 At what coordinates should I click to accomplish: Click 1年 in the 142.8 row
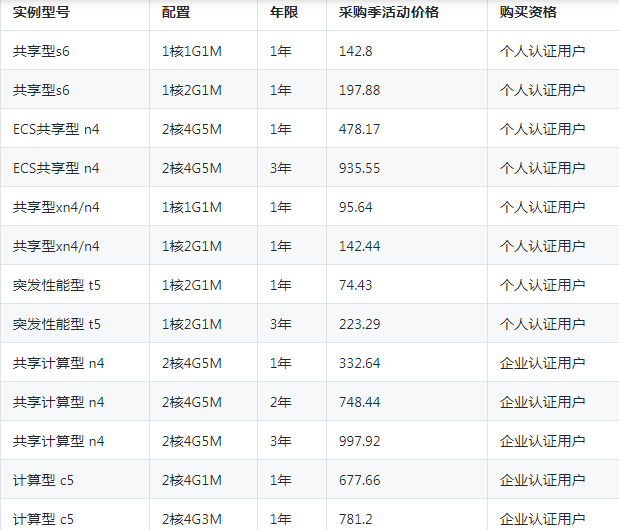[281, 51]
